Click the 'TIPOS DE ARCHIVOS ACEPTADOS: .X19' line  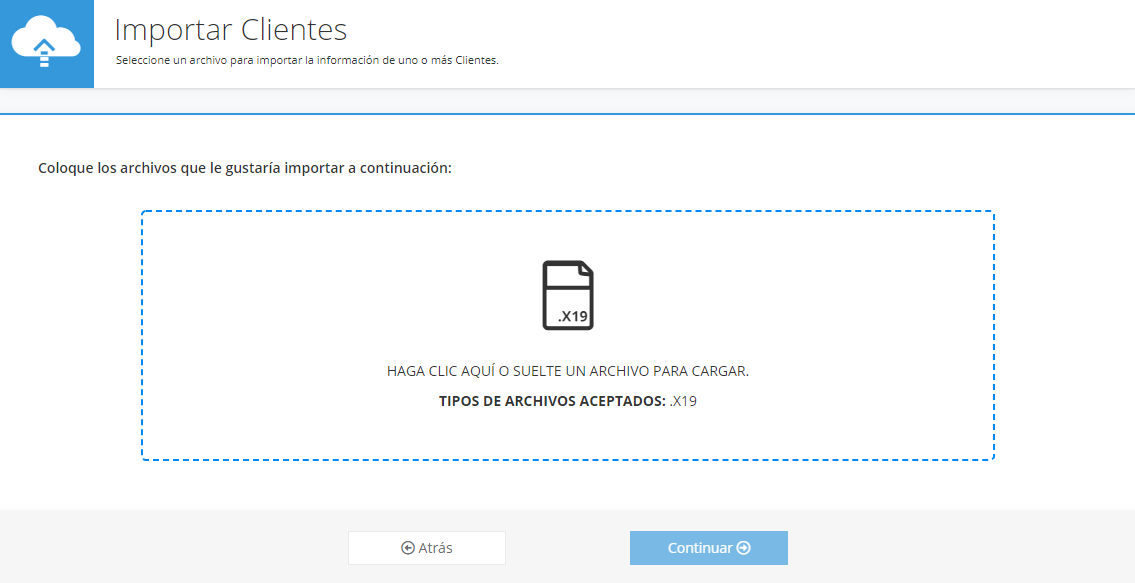point(568,401)
